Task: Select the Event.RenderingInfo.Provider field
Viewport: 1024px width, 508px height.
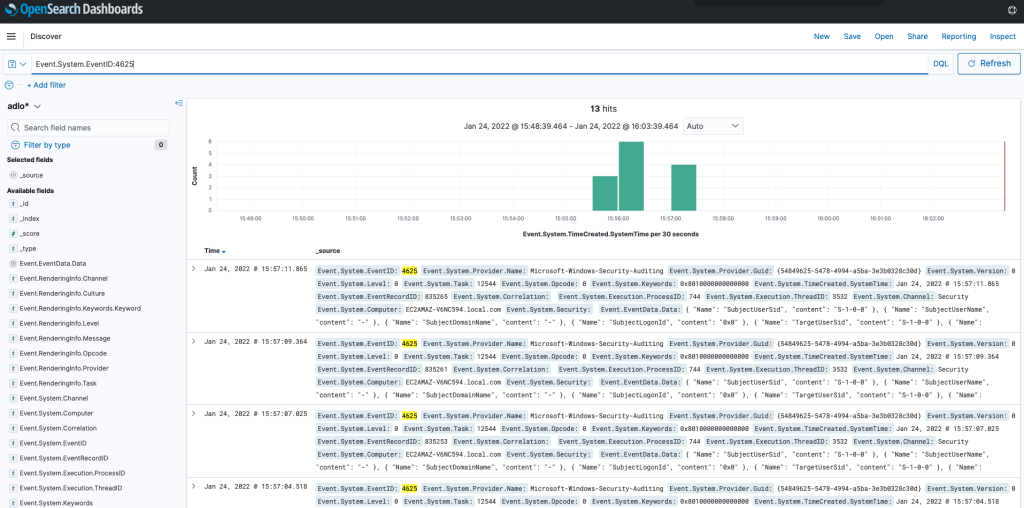Action: click(x=64, y=368)
